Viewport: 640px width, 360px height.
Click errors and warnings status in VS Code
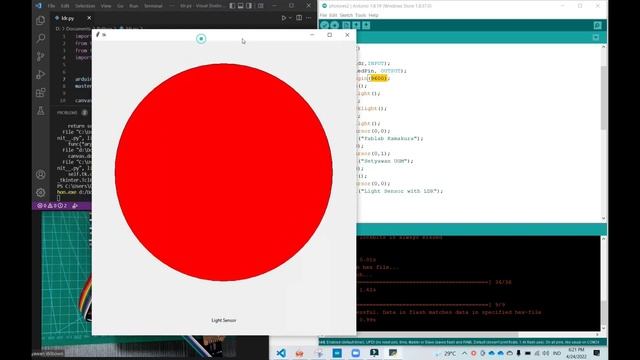pos(52,206)
